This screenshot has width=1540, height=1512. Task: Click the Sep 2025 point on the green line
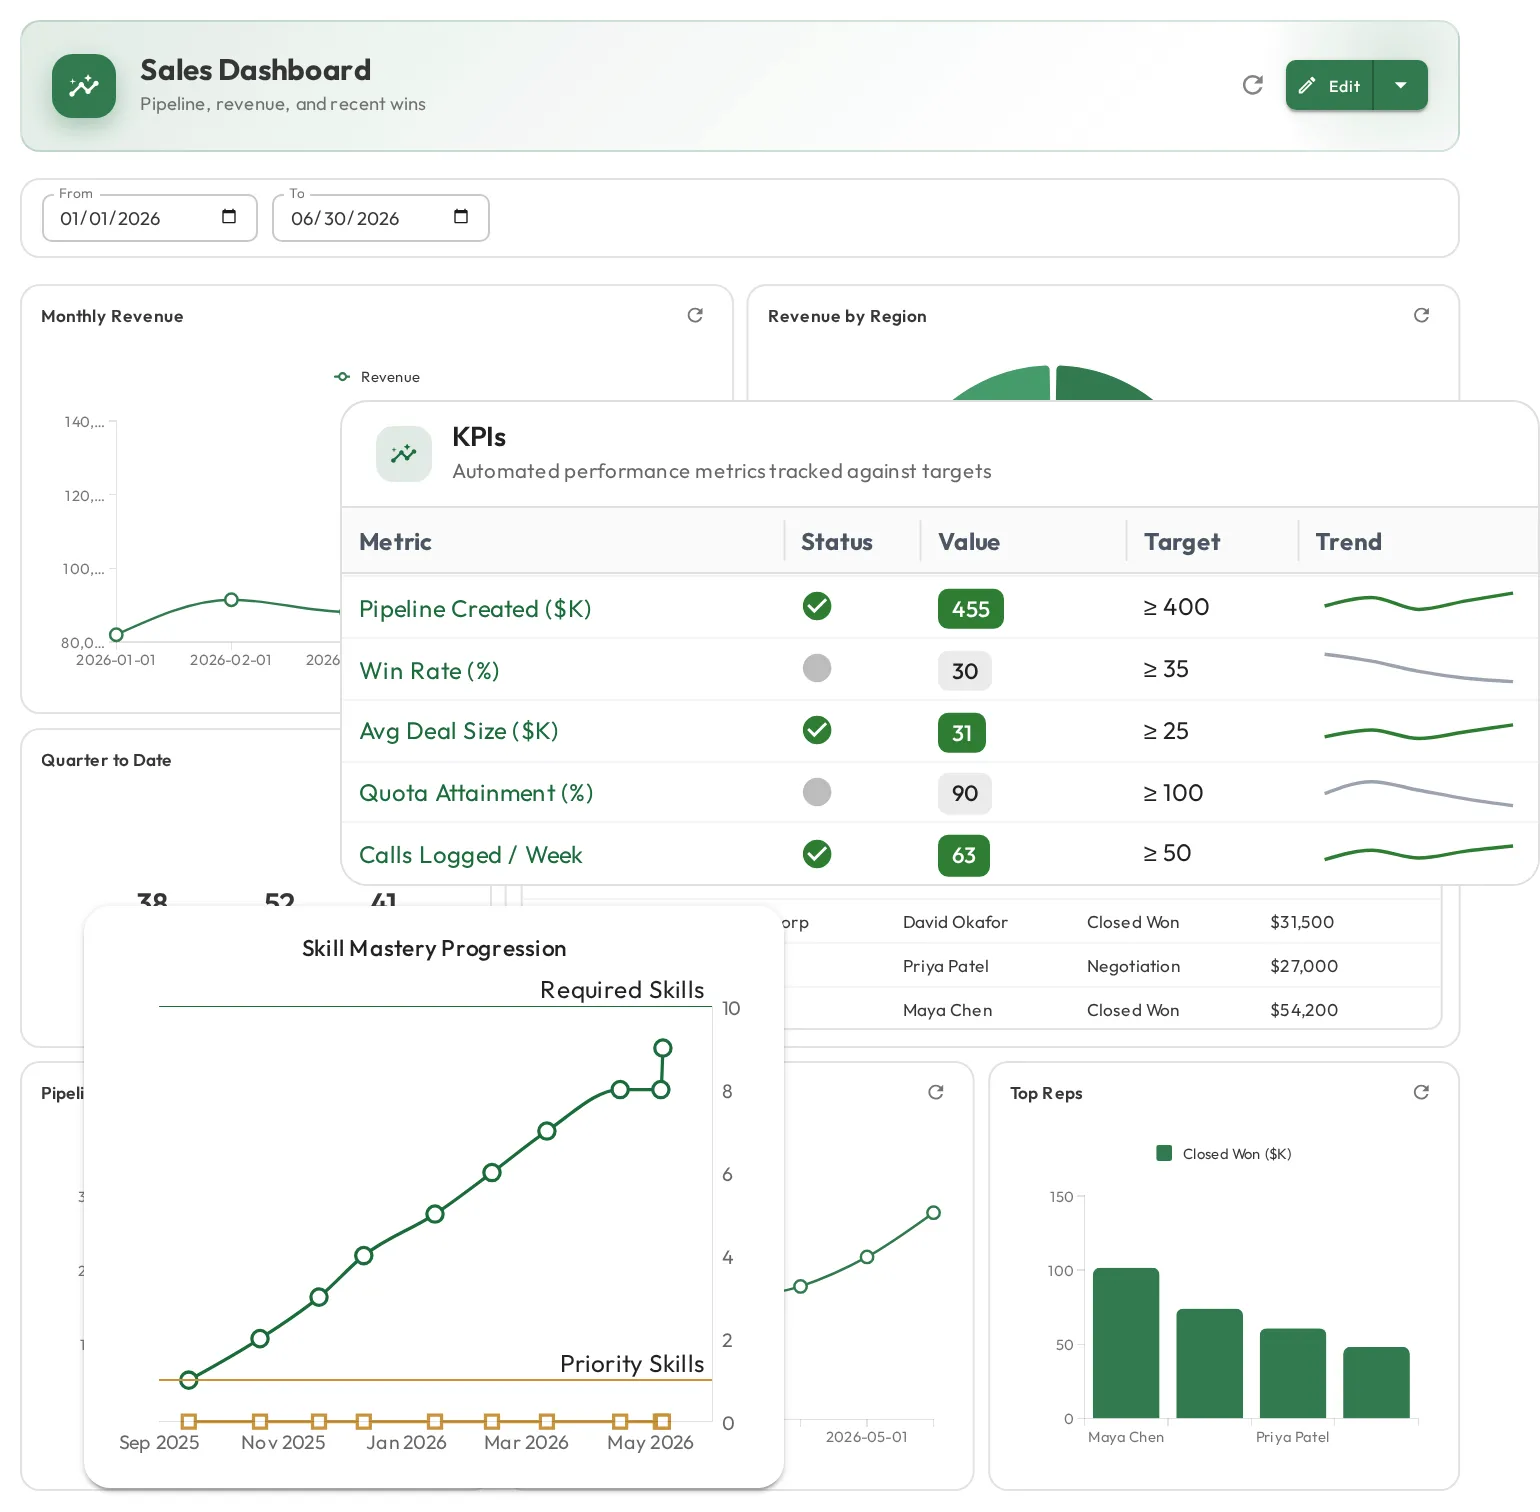[189, 1380]
